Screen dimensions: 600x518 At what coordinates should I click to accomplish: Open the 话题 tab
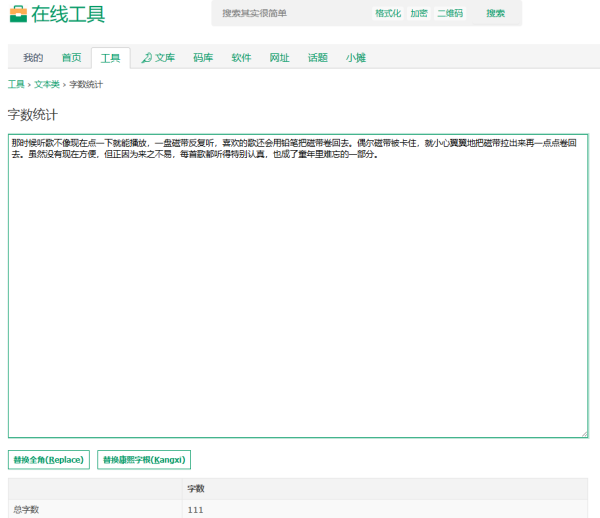click(x=318, y=58)
